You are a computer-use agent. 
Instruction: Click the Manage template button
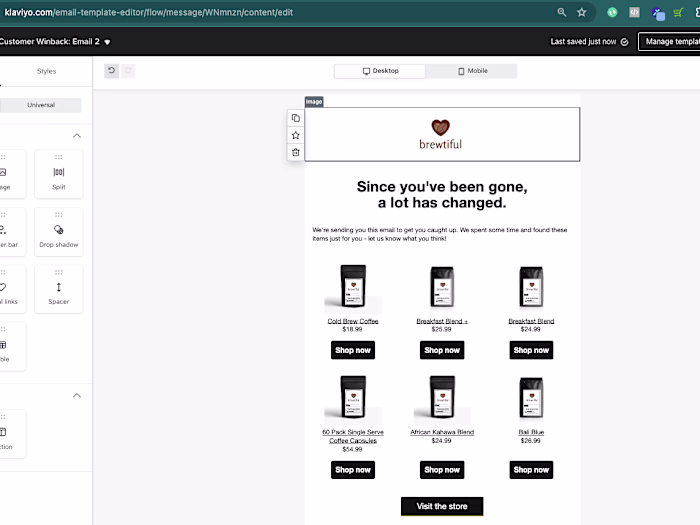click(669, 42)
